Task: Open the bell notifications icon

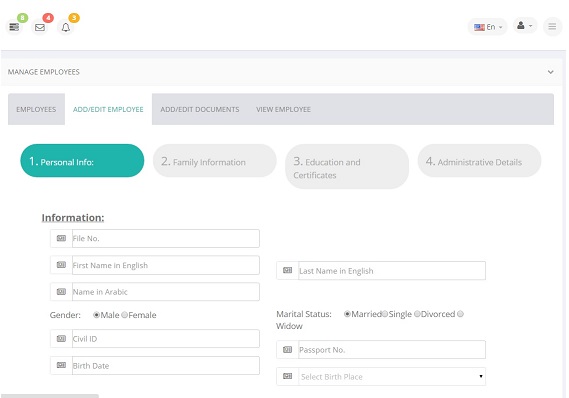Action: (x=66, y=27)
